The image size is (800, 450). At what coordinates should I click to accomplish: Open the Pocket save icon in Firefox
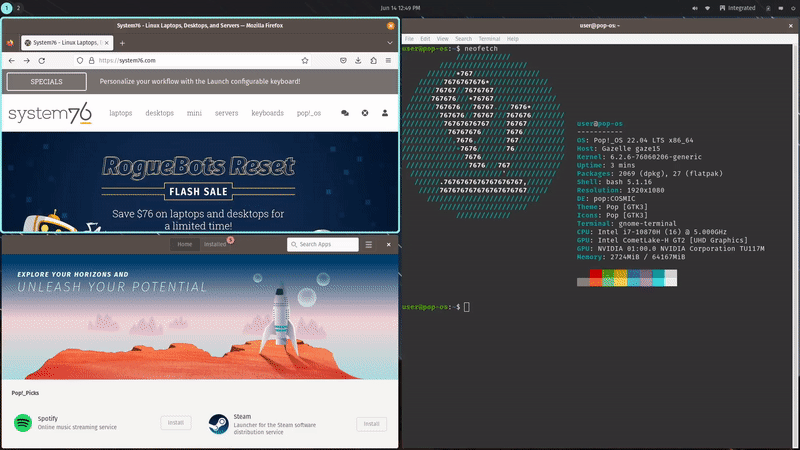pyautogui.click(x=343, y=60)
